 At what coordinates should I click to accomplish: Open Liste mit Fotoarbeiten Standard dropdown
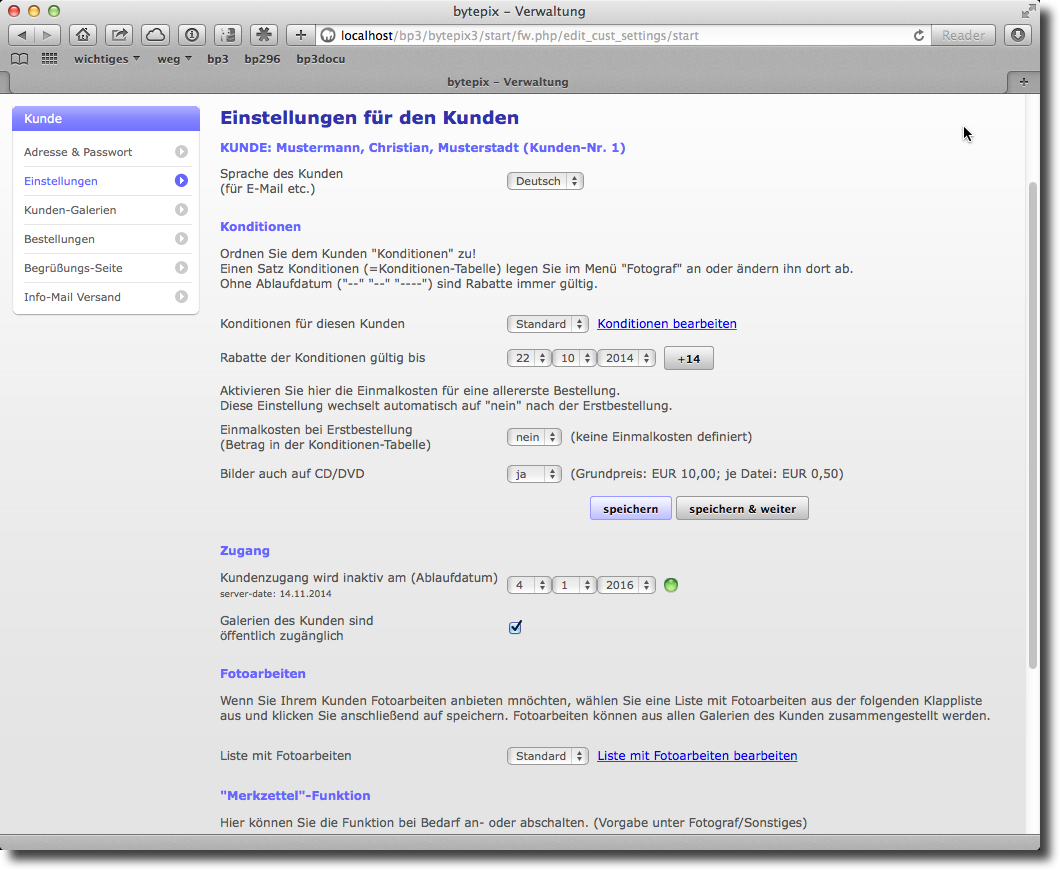click(x=547, y=756)
